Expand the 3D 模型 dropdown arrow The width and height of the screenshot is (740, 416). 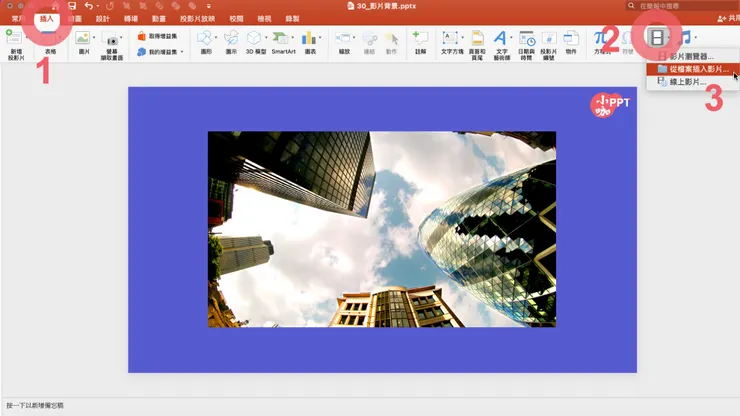266,38
